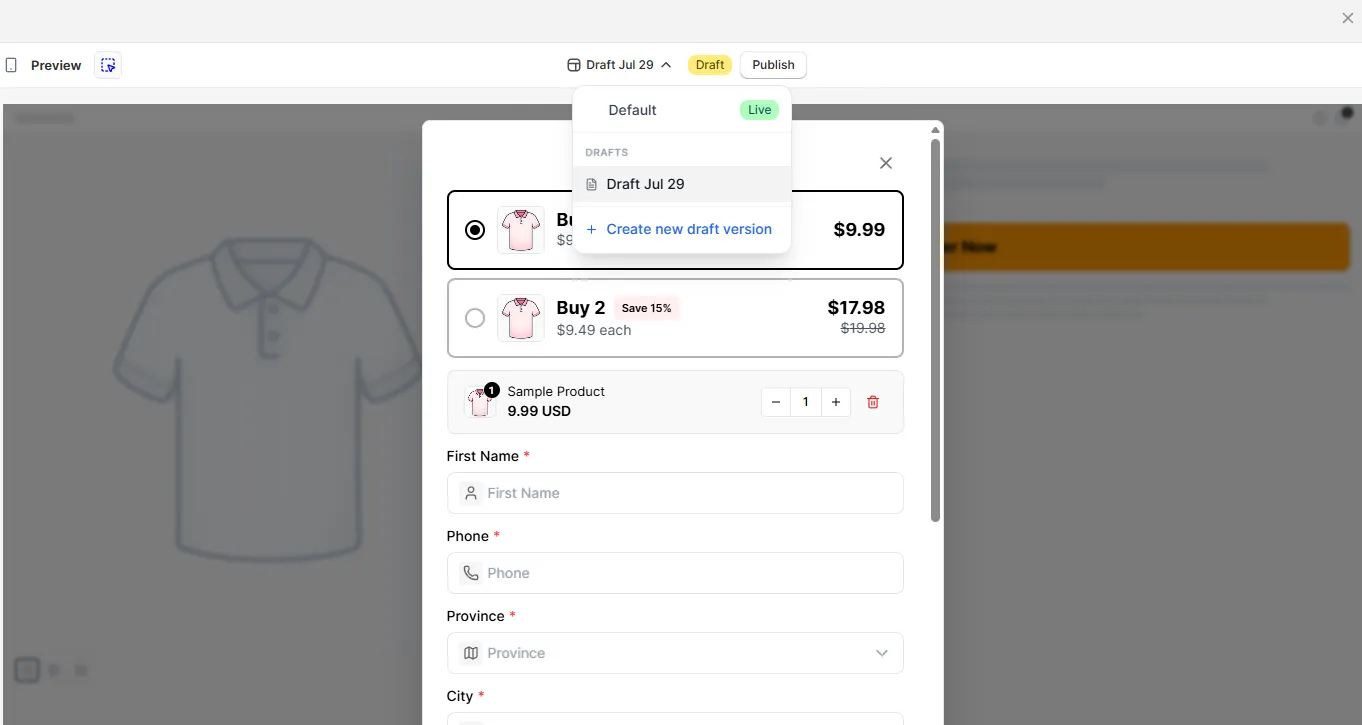Increase quantity with plus stepper
Screen dimensions: 1362x725
[x=836, y=402]
